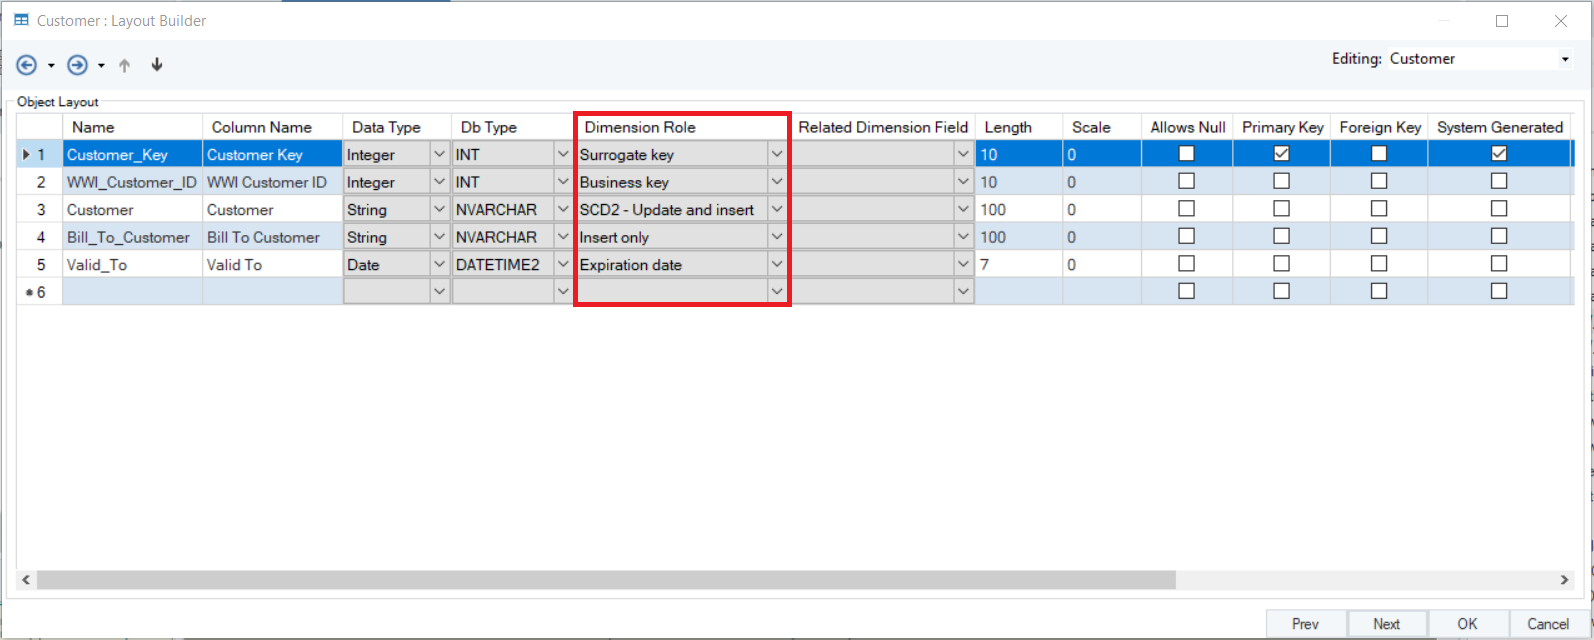
Task: Click the forward navigation arrow icon
Action: pyautogui.click(x=77, y=65)
